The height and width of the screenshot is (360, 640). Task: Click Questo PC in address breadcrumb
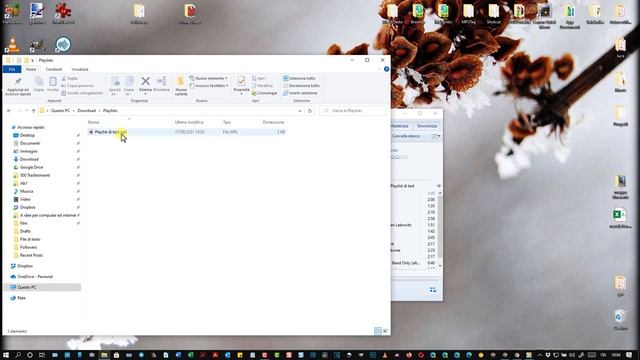point(60,111)
